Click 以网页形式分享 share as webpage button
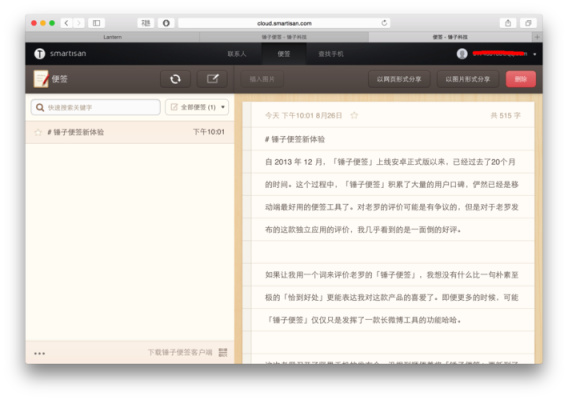Screen dimensions: 568x400 click(x=399, y=79)
